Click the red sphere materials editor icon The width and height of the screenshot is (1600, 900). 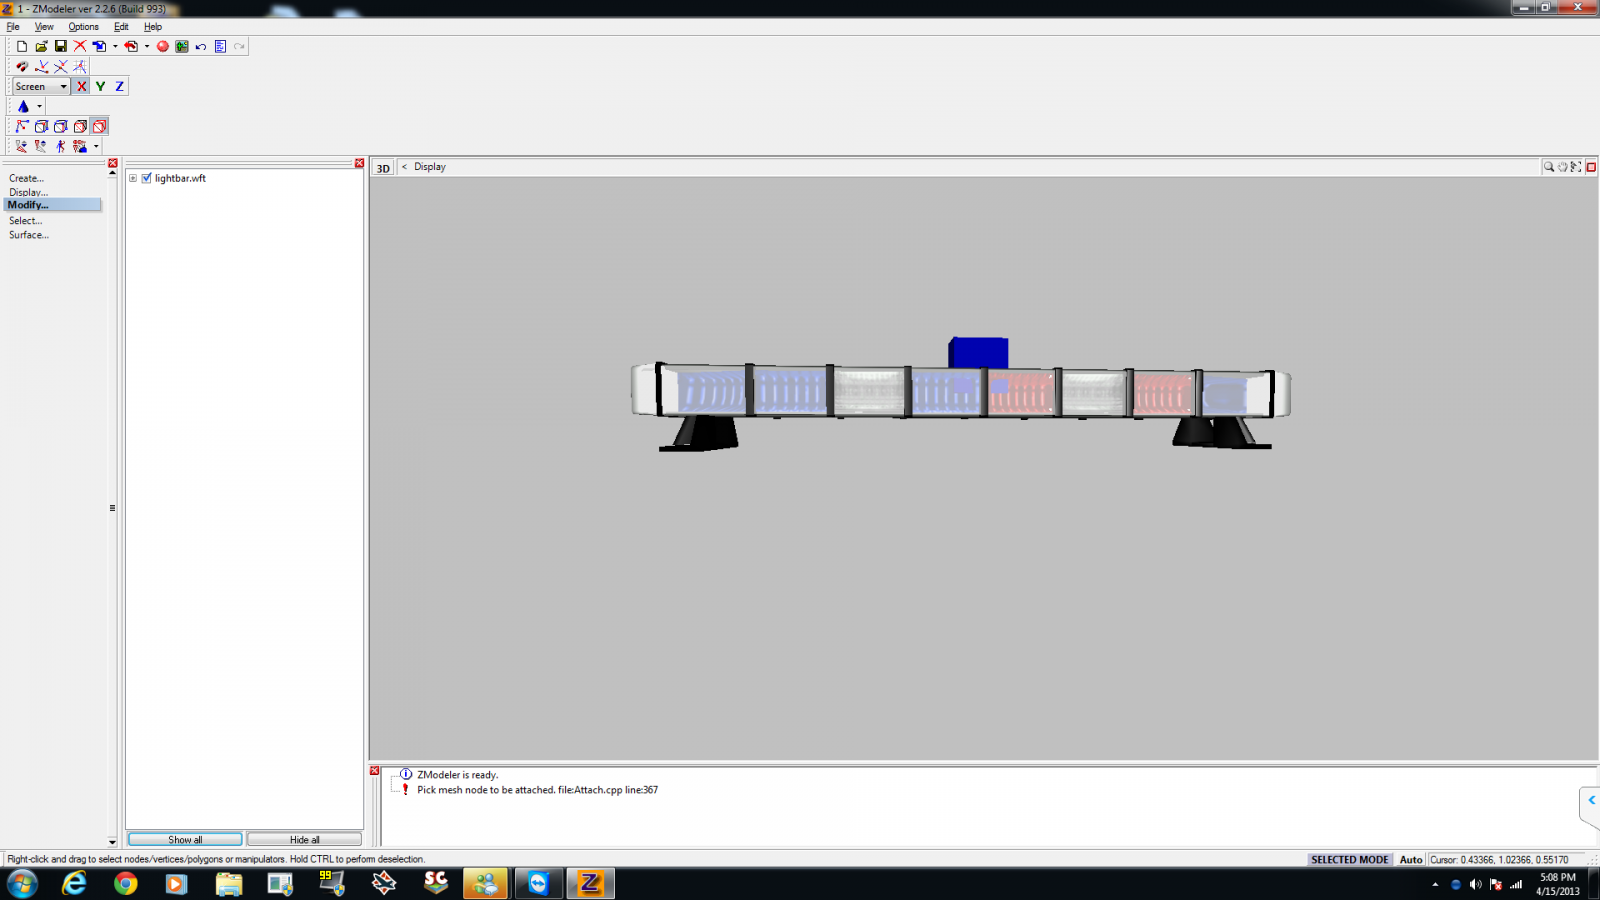162,46
